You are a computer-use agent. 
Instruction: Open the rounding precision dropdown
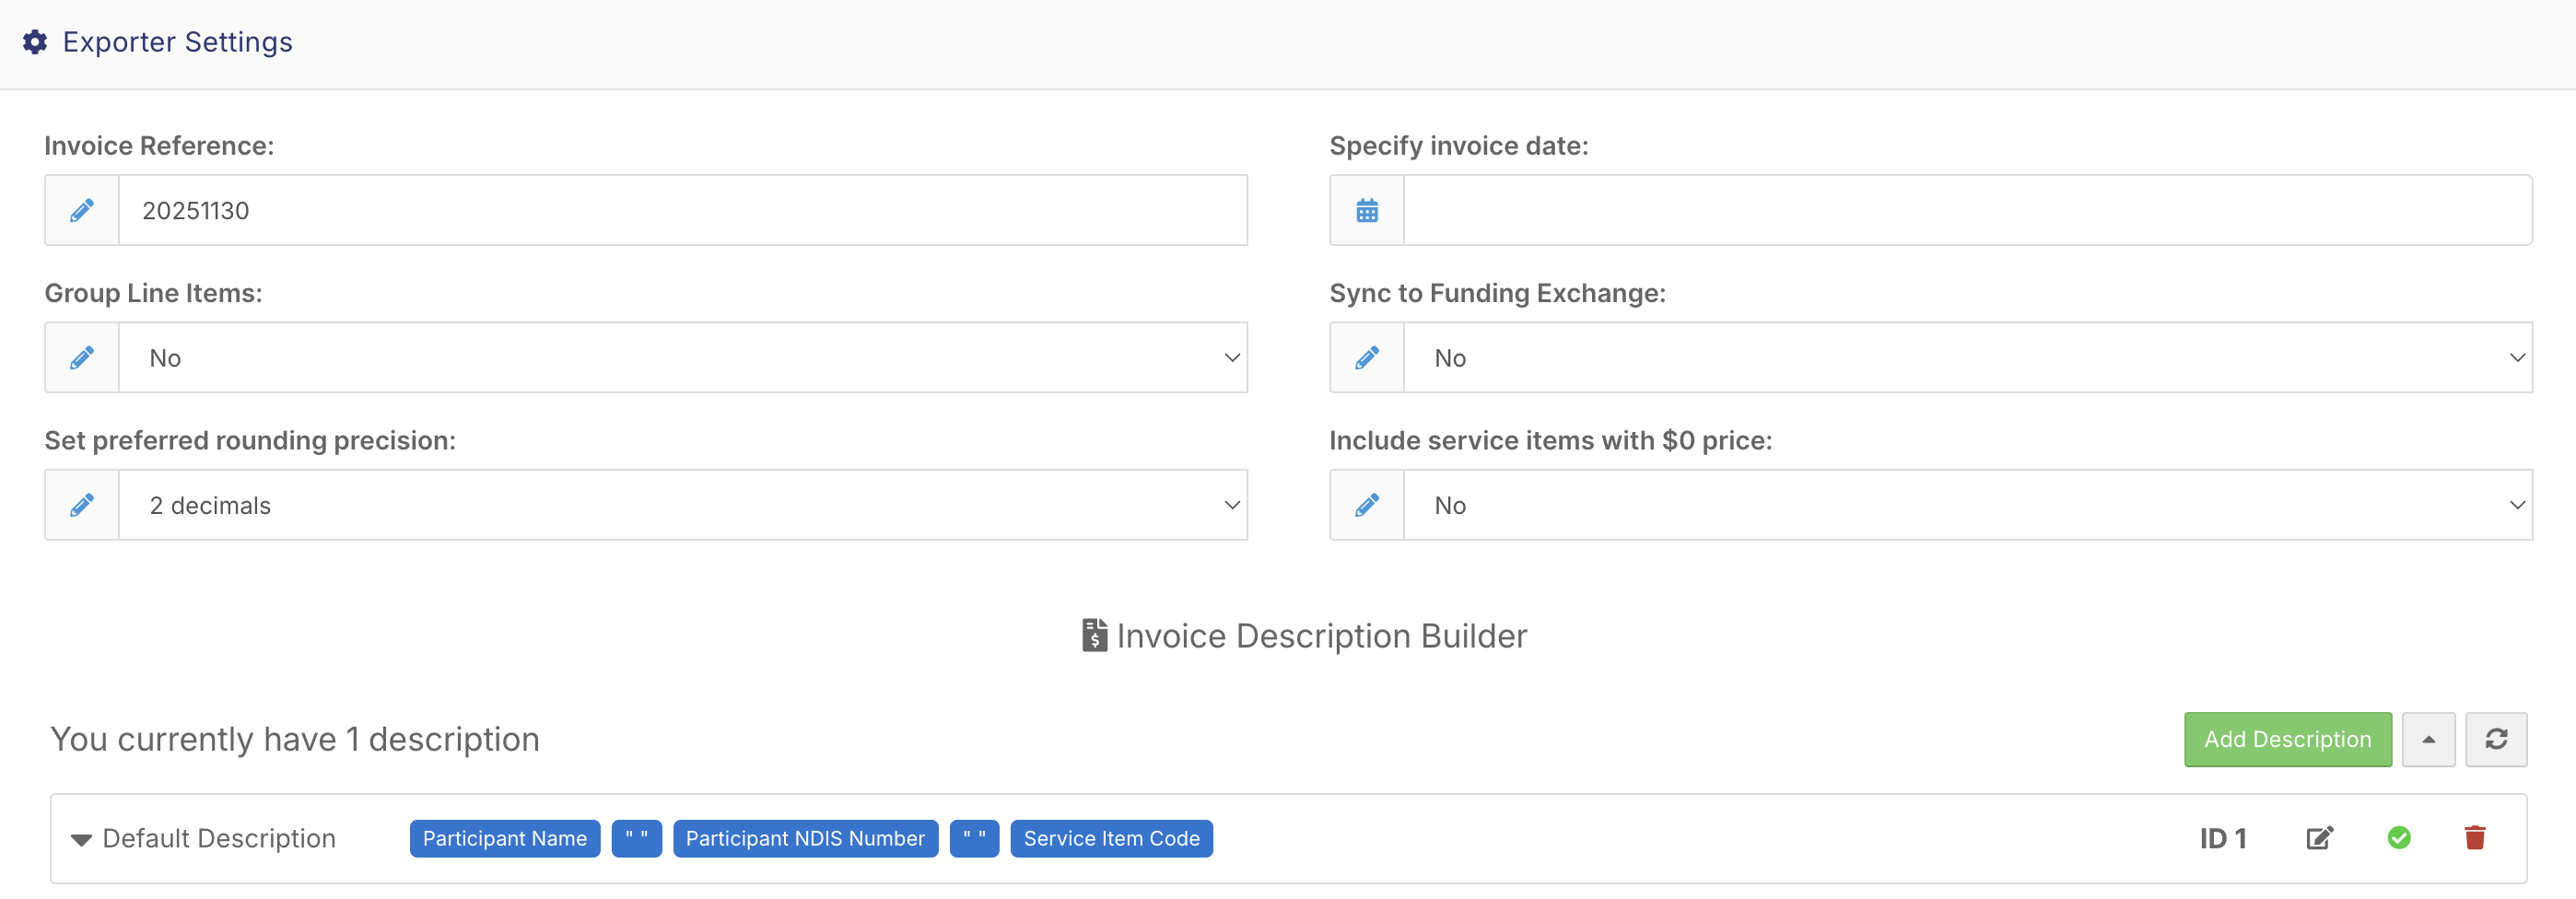click(x=683, y=505)
